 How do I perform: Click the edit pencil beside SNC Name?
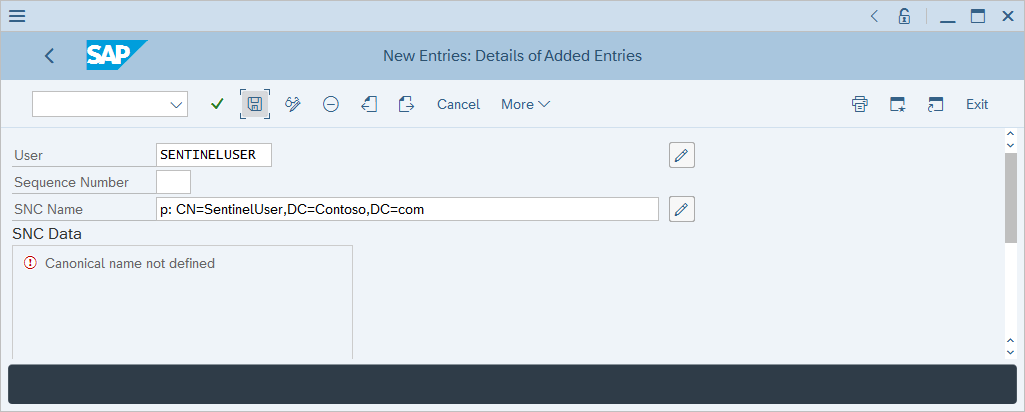point(682,209)
